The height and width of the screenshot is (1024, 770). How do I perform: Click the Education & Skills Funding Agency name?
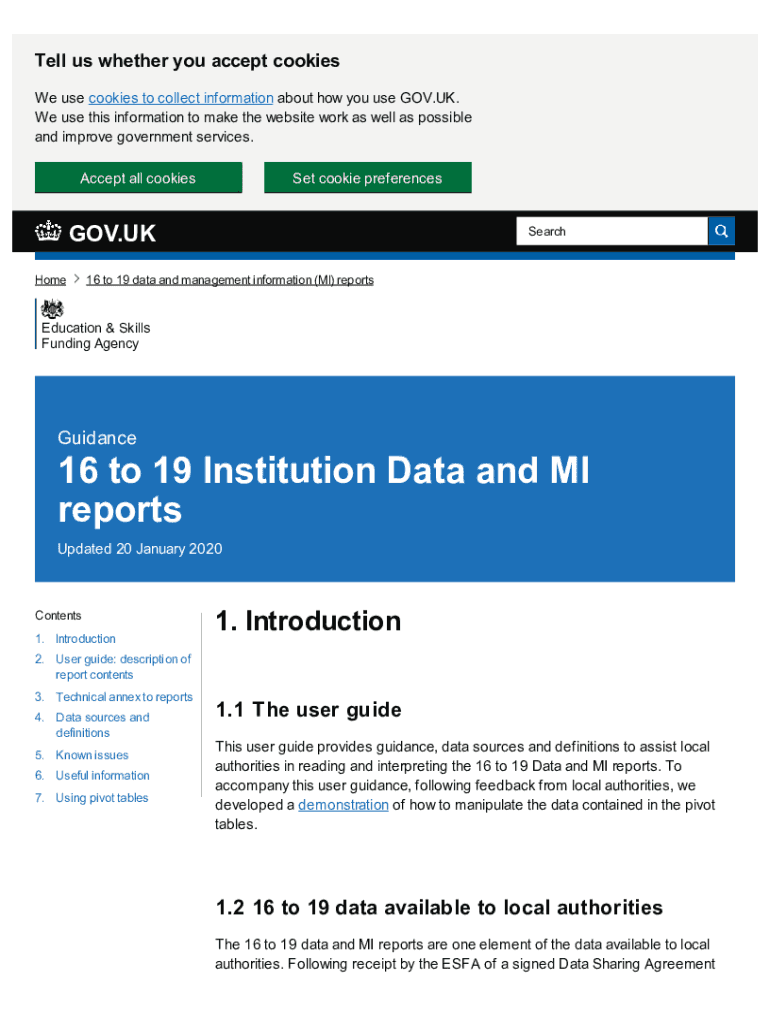coord(95,336)
